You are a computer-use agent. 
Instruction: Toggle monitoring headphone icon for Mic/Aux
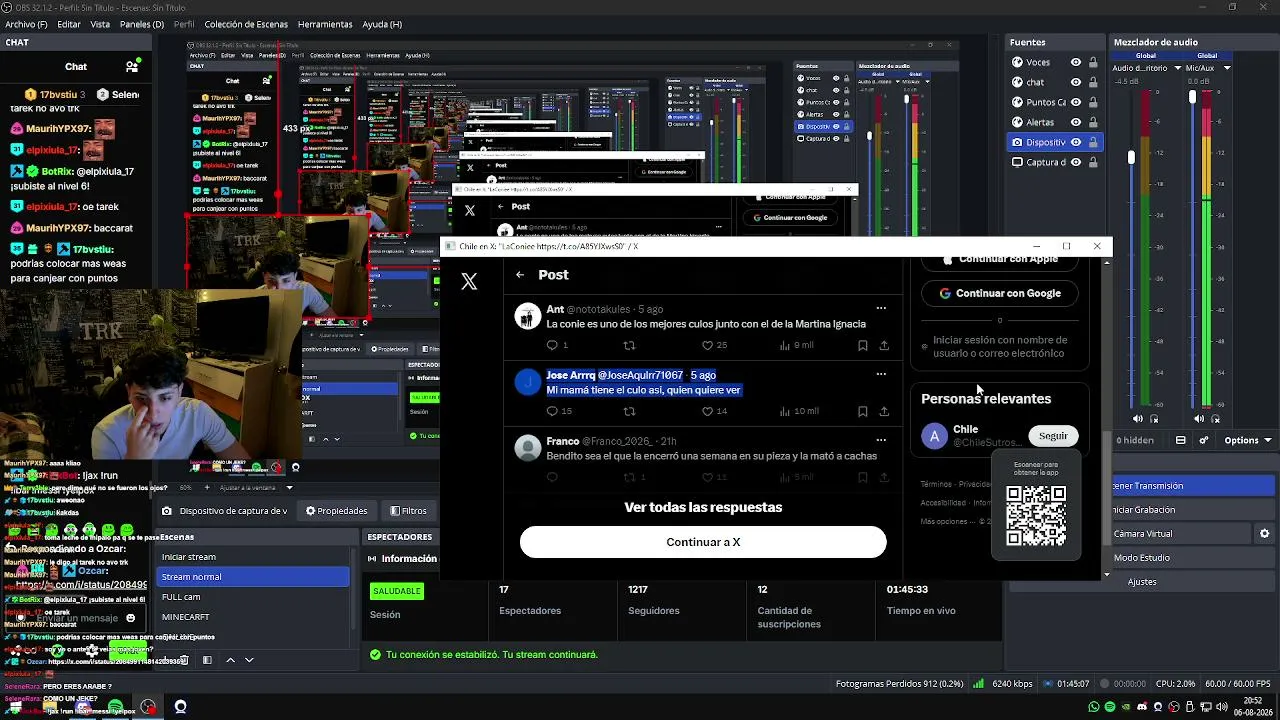[1216, 419]
